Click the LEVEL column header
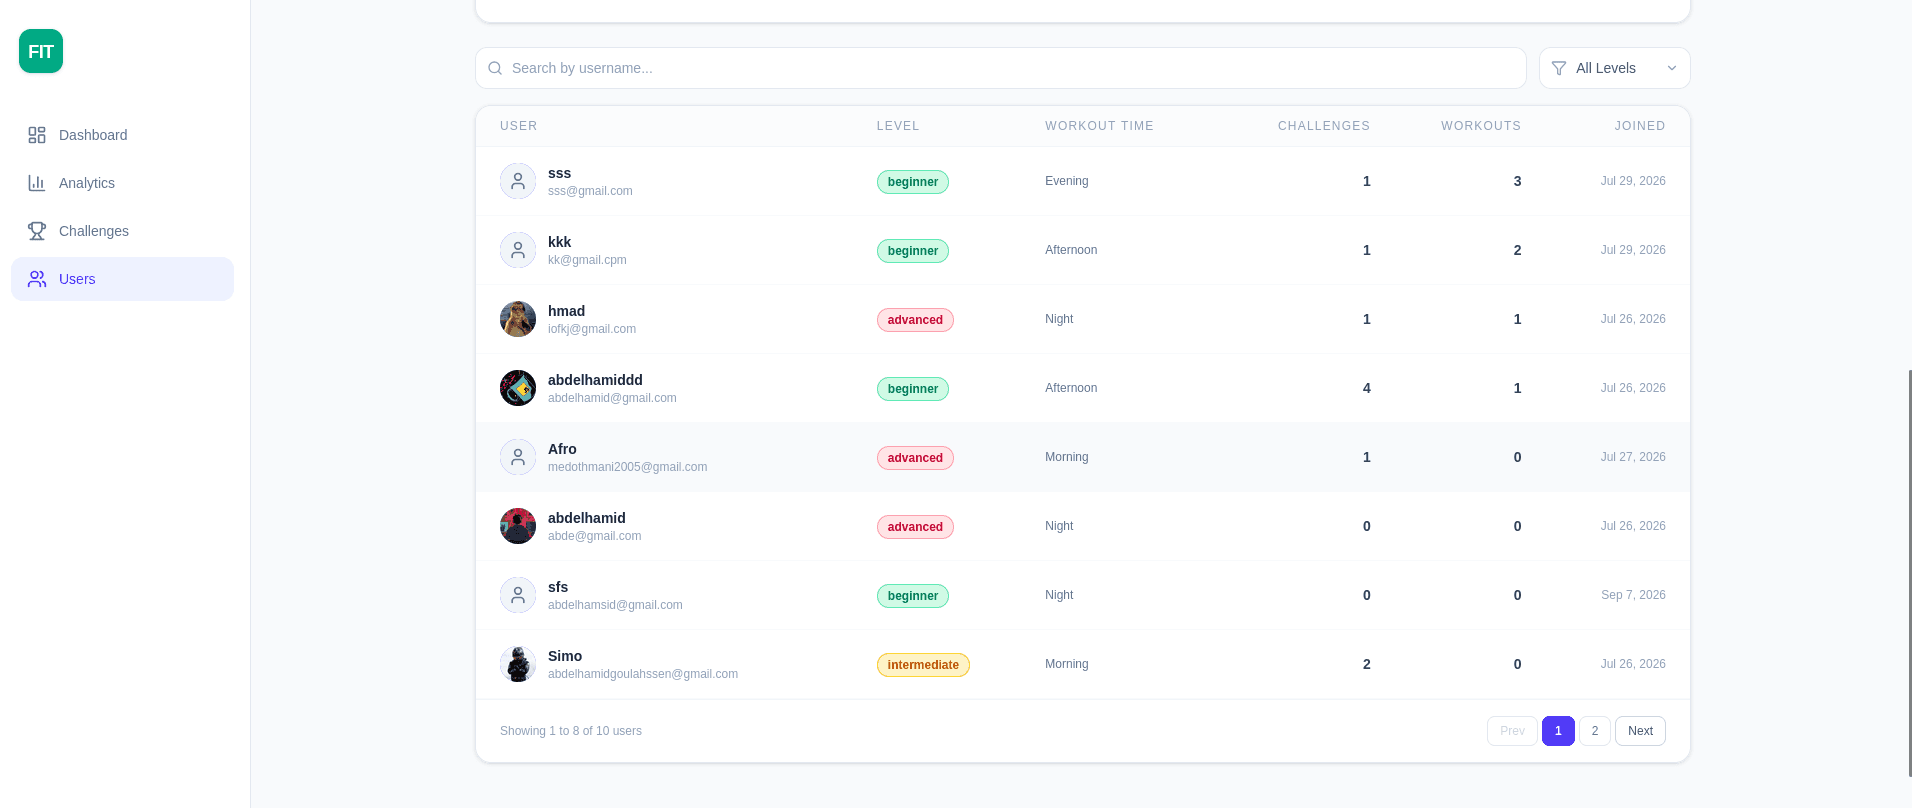1912x808 pixels. pyautogui.click(x=898, y=126)
